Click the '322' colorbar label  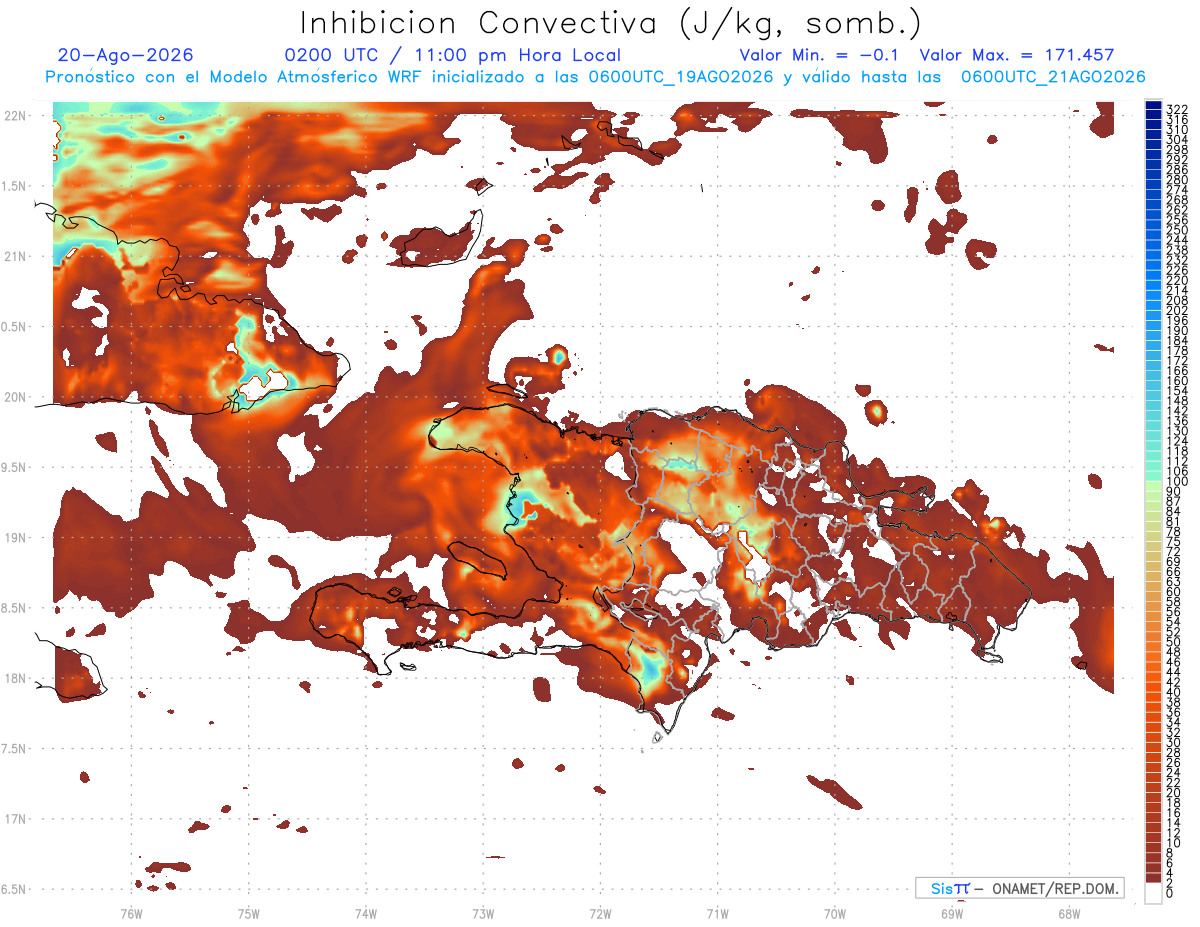[1176, 109]
